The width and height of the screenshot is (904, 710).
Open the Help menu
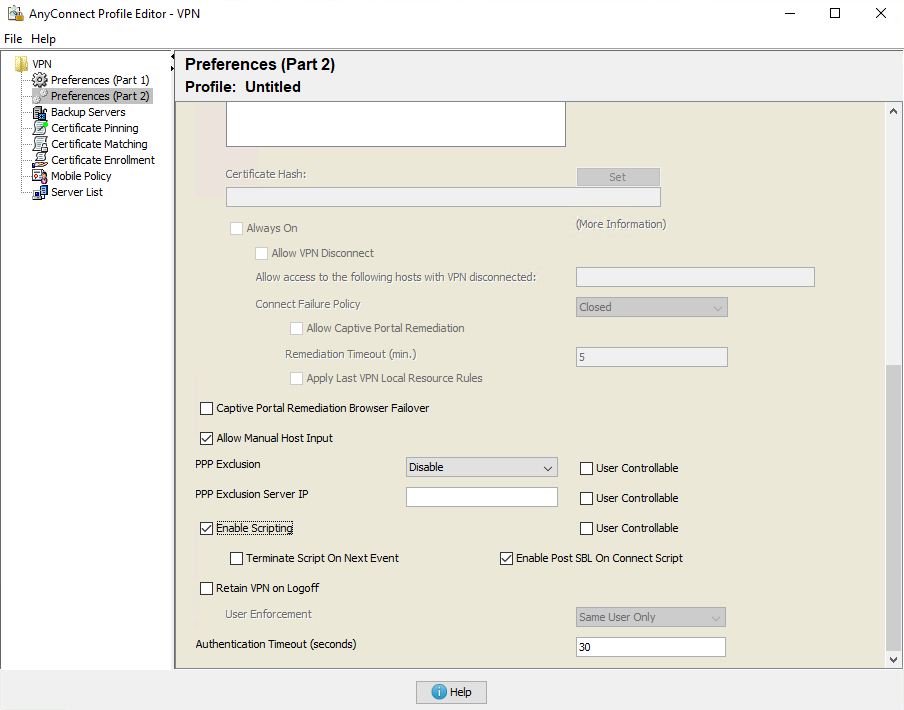coord(43,38)
